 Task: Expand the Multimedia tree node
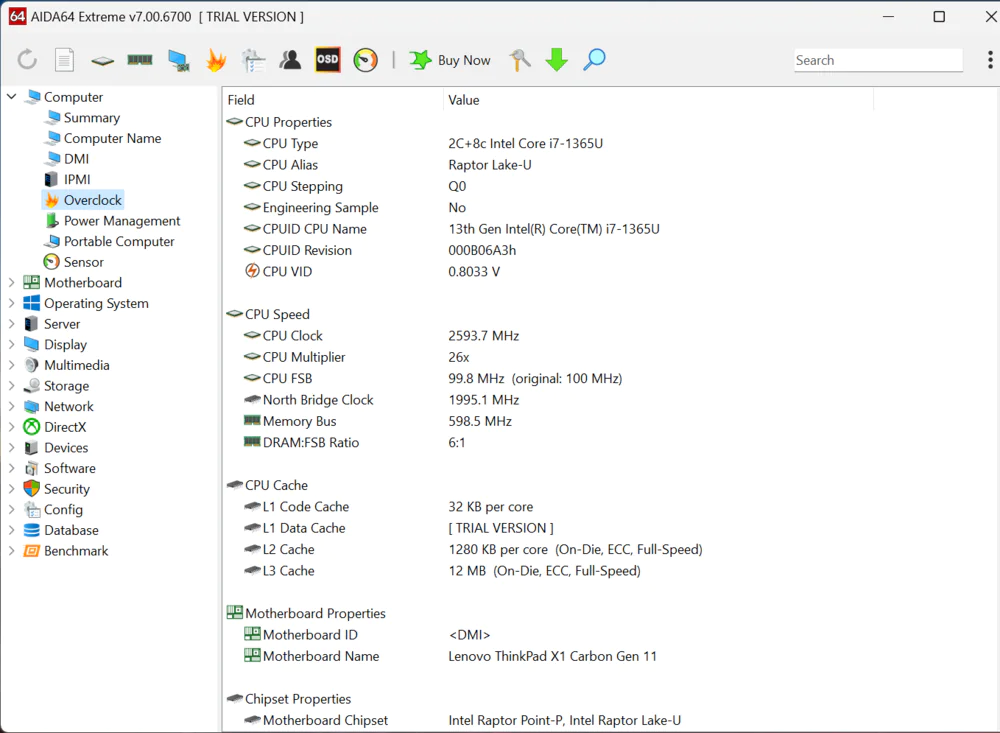point(11,365)
